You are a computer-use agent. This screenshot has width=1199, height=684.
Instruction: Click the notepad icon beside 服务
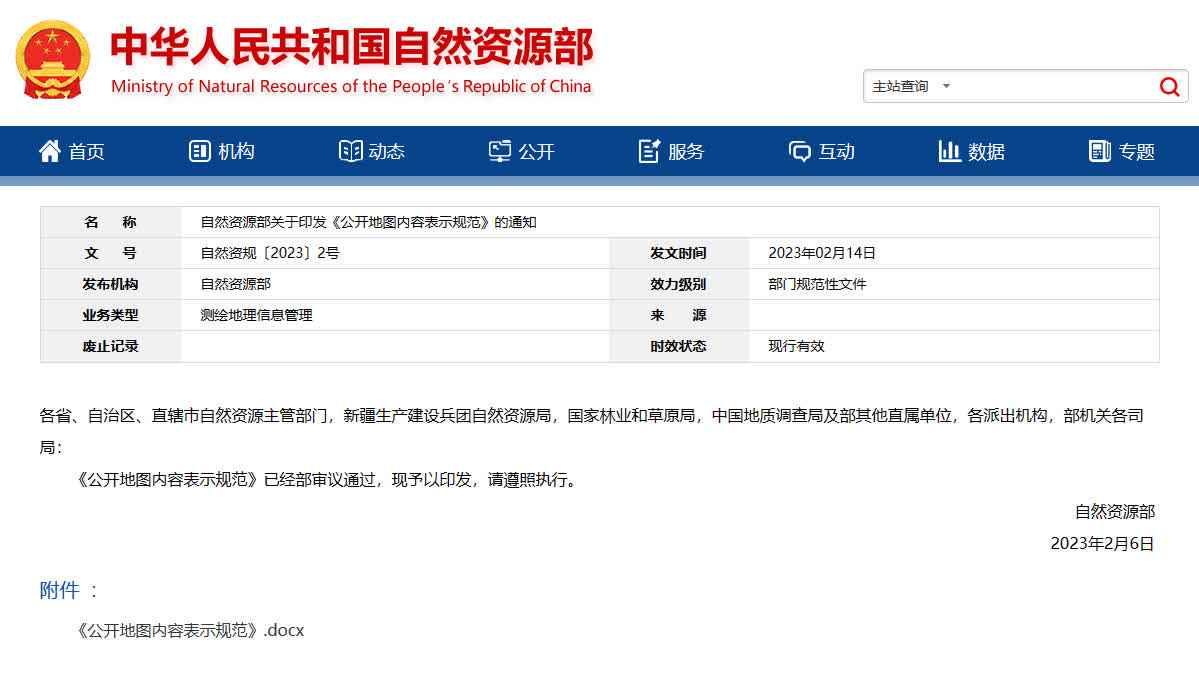[650, 151]
